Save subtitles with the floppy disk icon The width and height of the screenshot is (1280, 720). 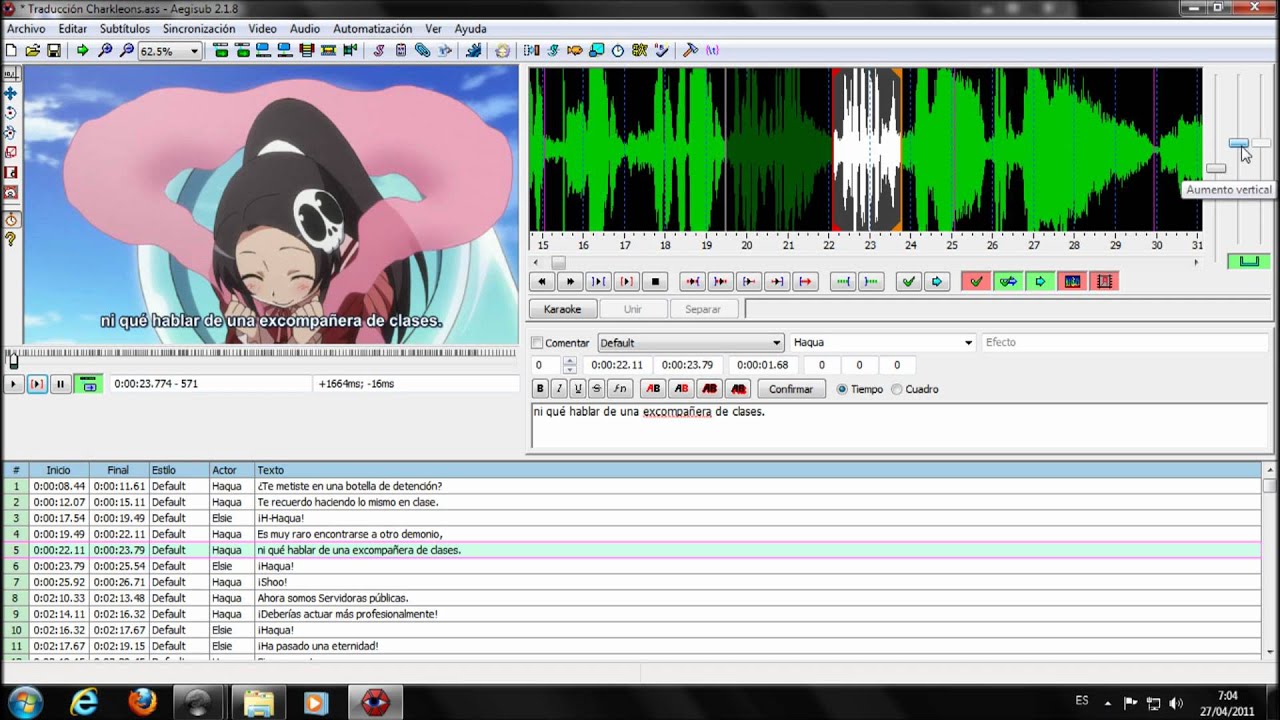coord(54,50)
